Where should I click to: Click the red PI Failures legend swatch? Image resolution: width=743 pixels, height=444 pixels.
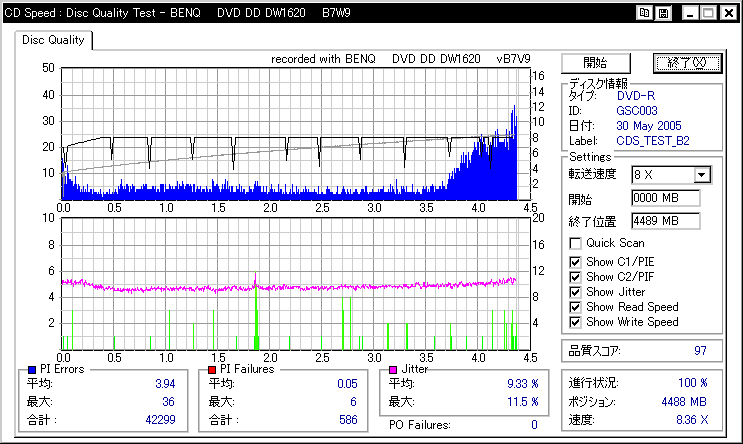point(212,370)
